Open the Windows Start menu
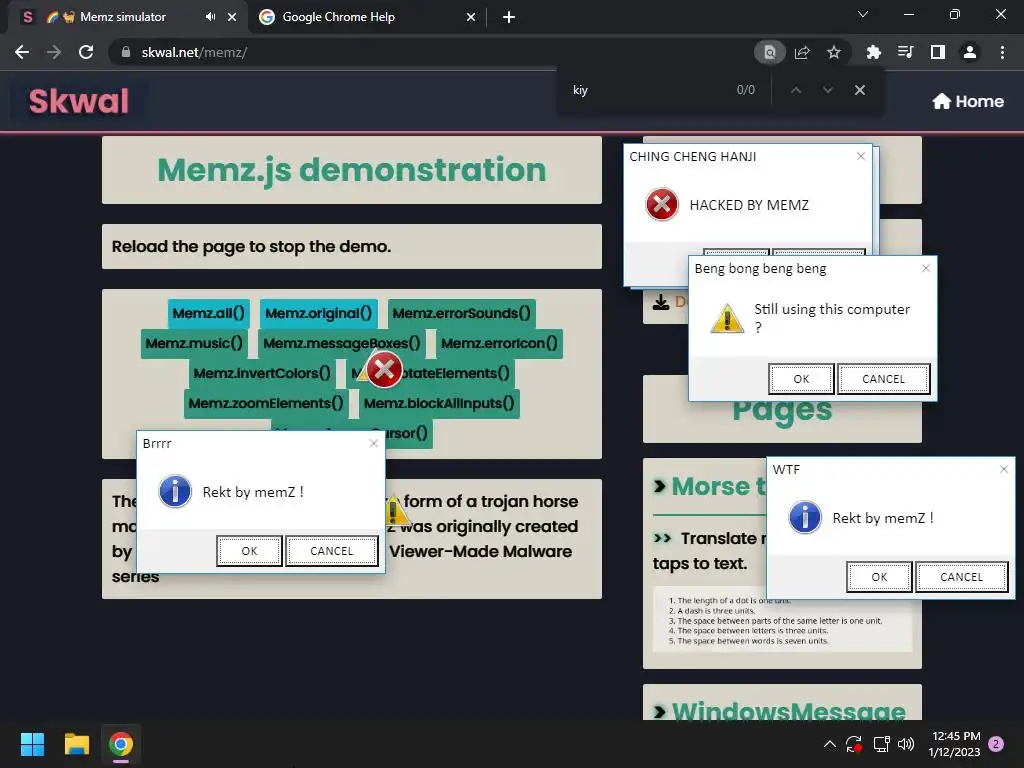The width and height of the screenshot is (1024, 768). tap(32, 744)
